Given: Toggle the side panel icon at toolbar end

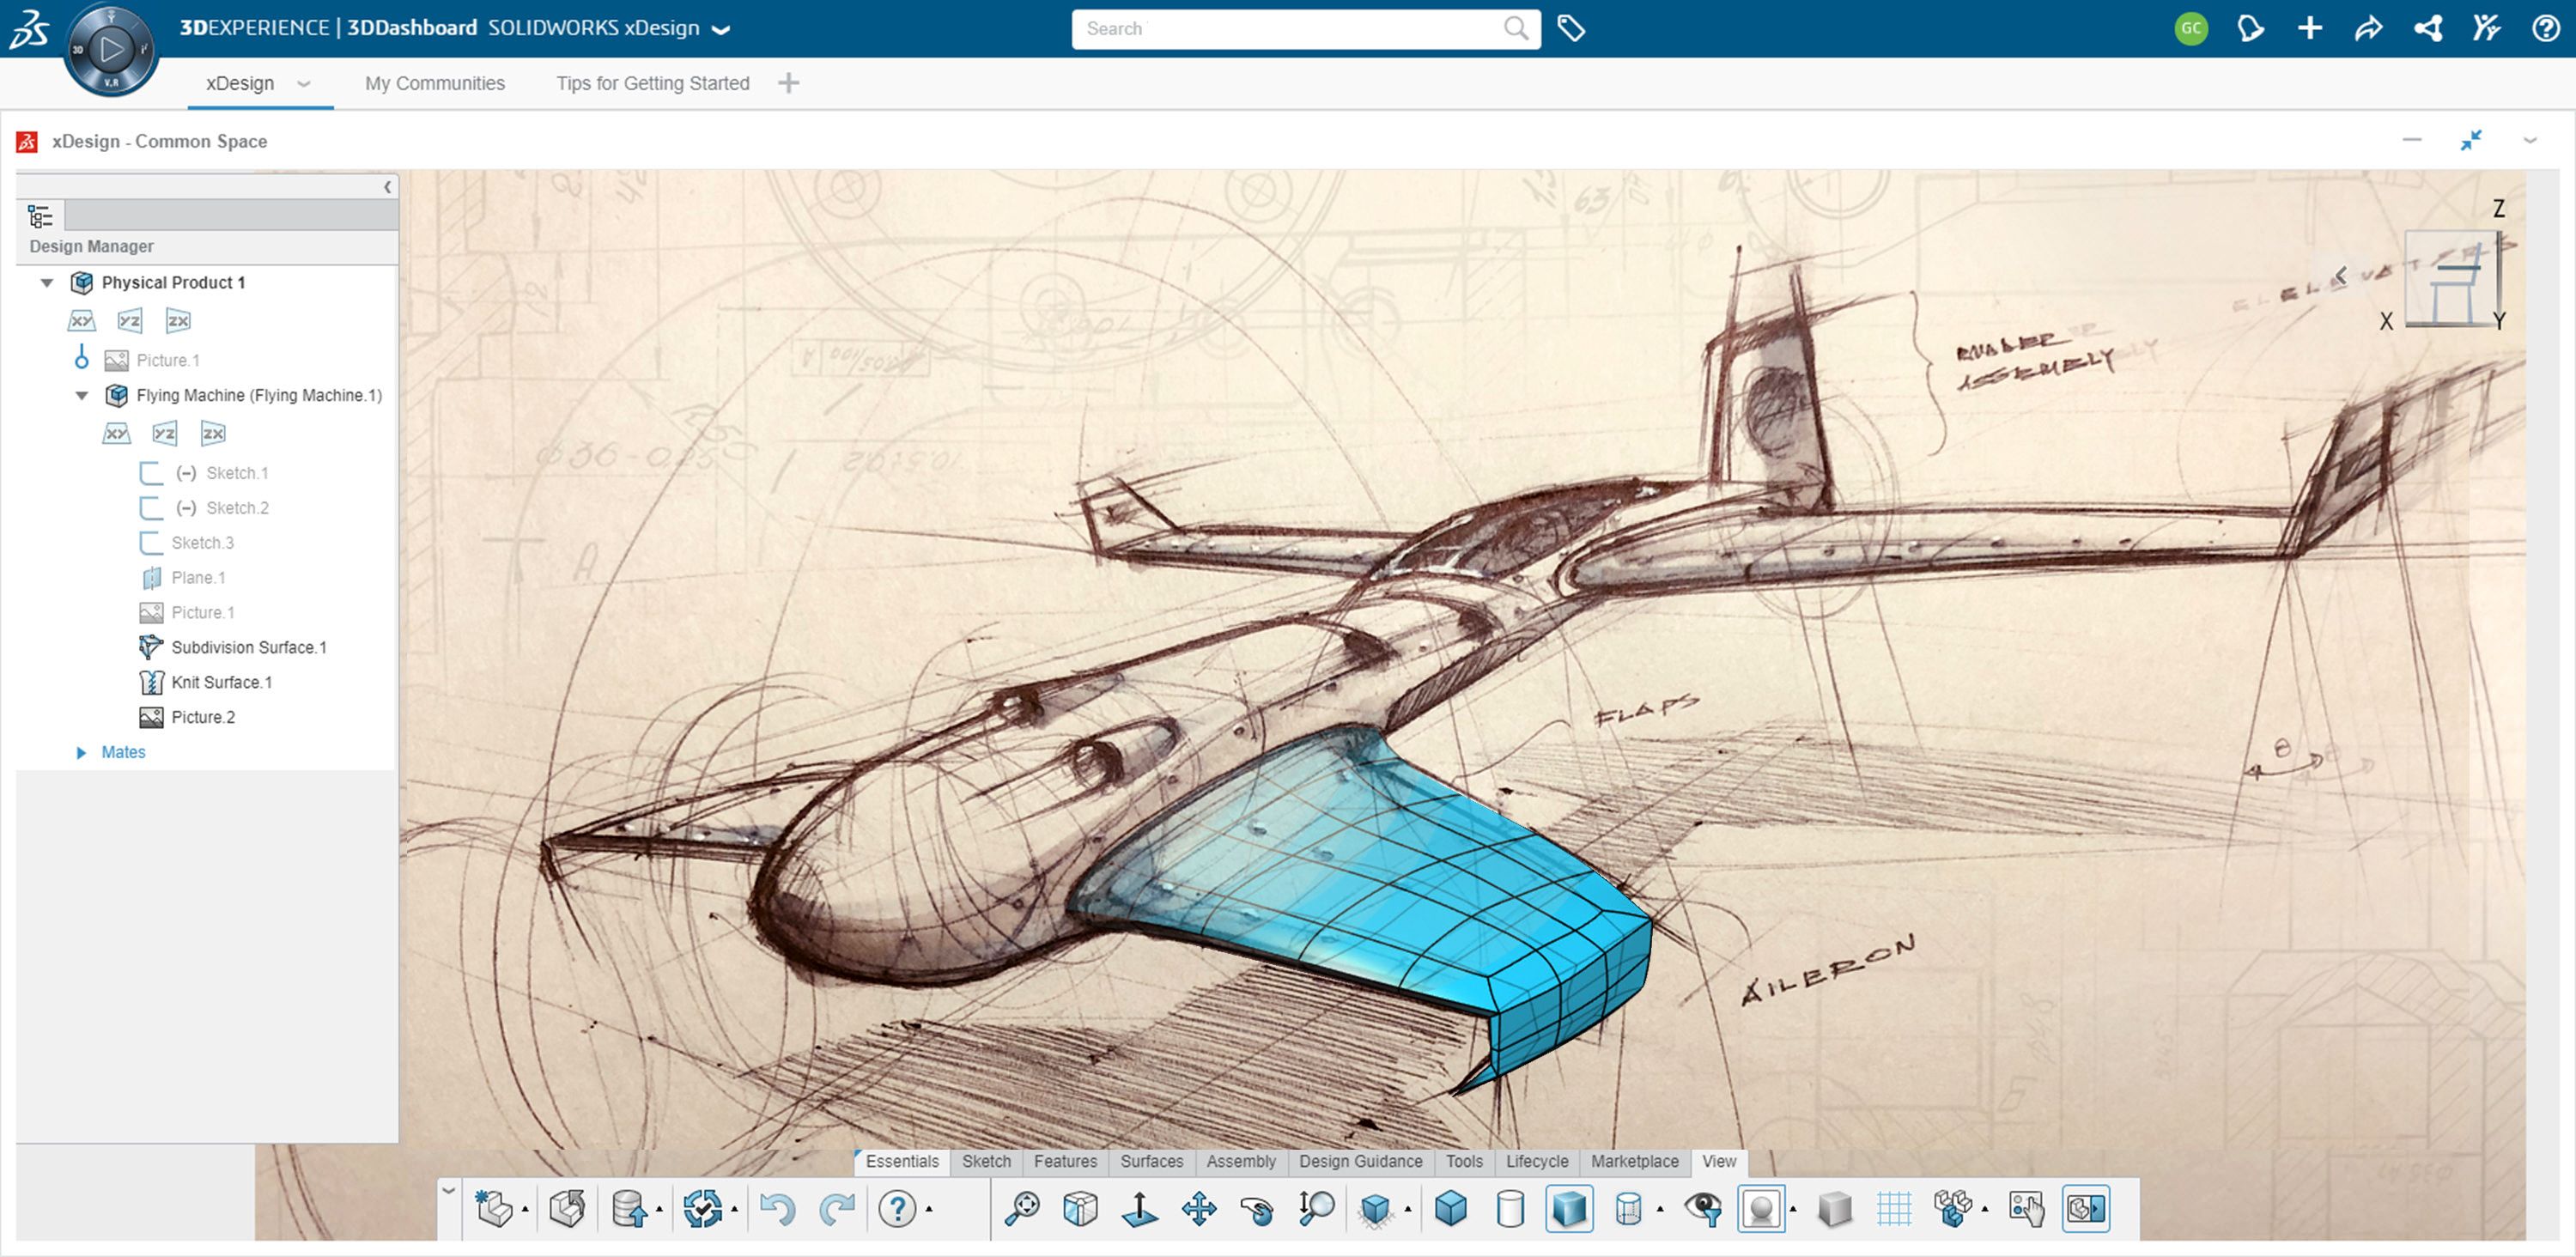Looking at the screenshot, I should [x=2086, y=1208].
